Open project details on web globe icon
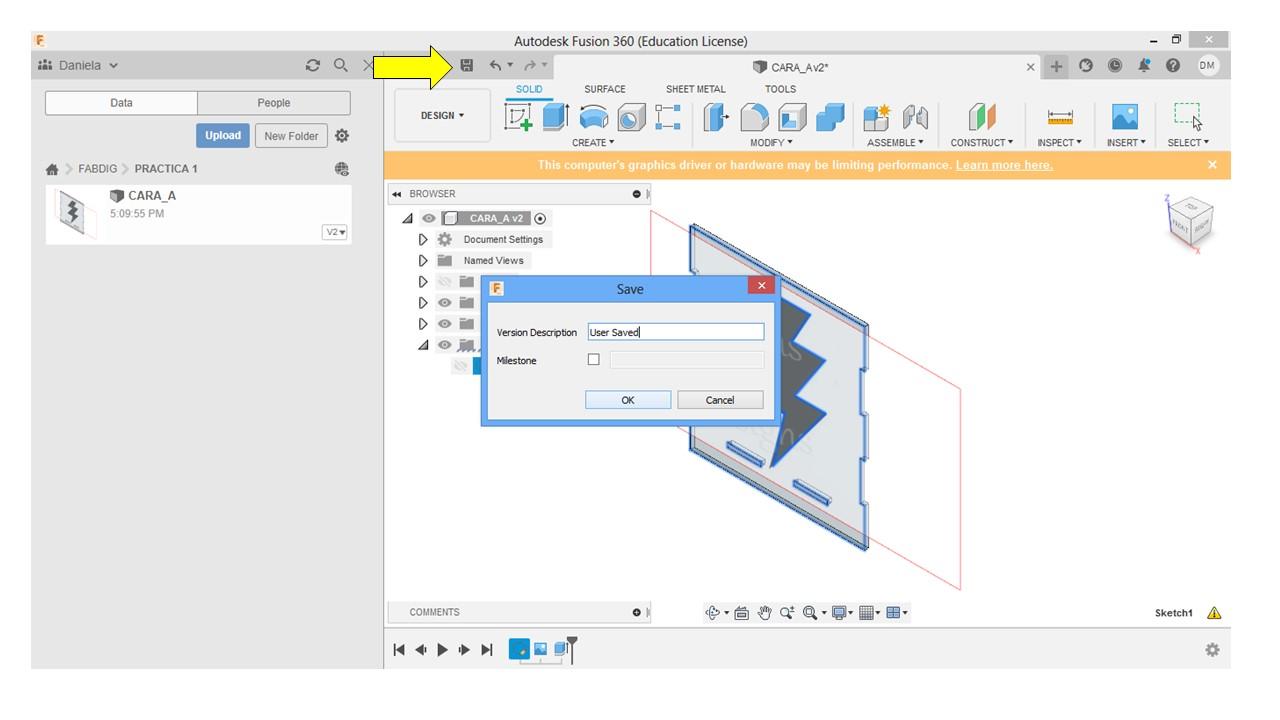 click(342, 169)
